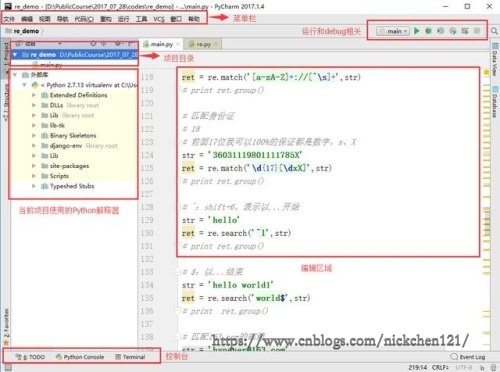Expand the DLLs library root node
The width and height of the screenshot is (500, 372).
coord(34,105)
